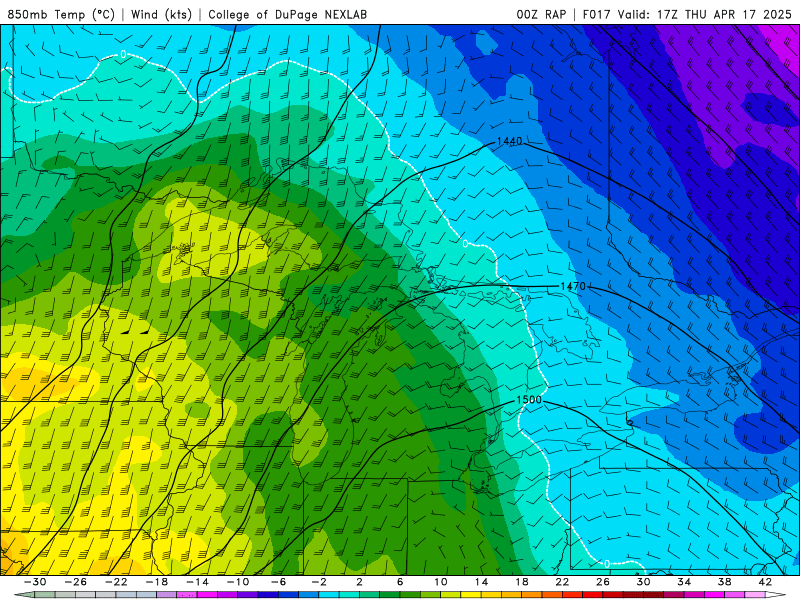Select the 6 tick label on the legend
Viewport: 800px width, 600px height.
click(x=400, y=582)
